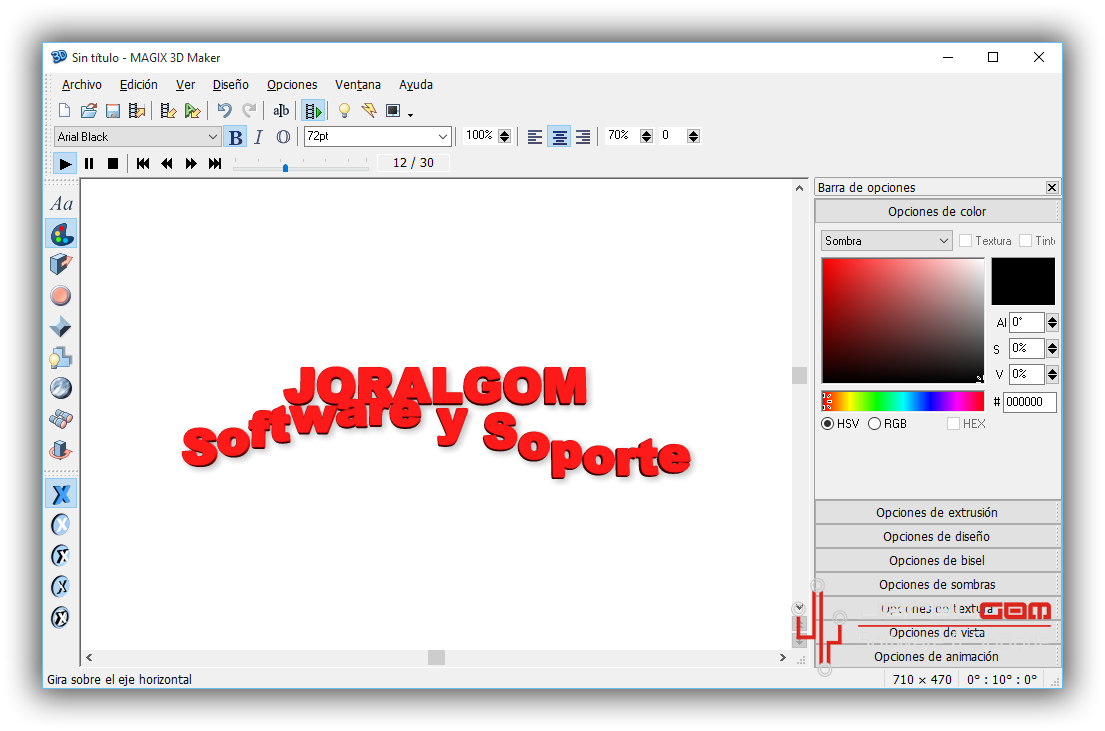Select the light circled X style
Viewport: 1105px width, 731px height.
click(61, 524)
